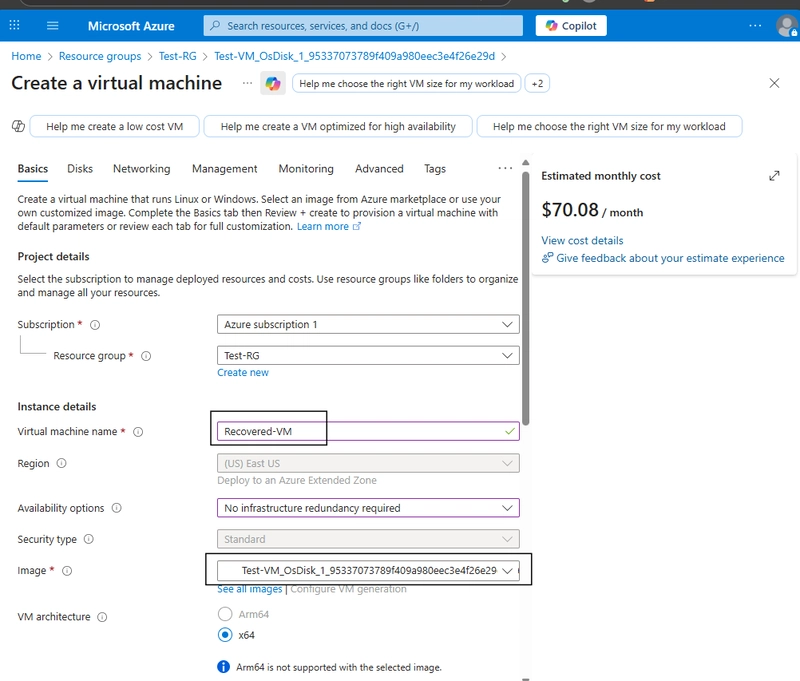Image resolution: width=800 pixels, height=681 pixels.
Task: Select the Arm64 radio button
Action: click(225, 614)
